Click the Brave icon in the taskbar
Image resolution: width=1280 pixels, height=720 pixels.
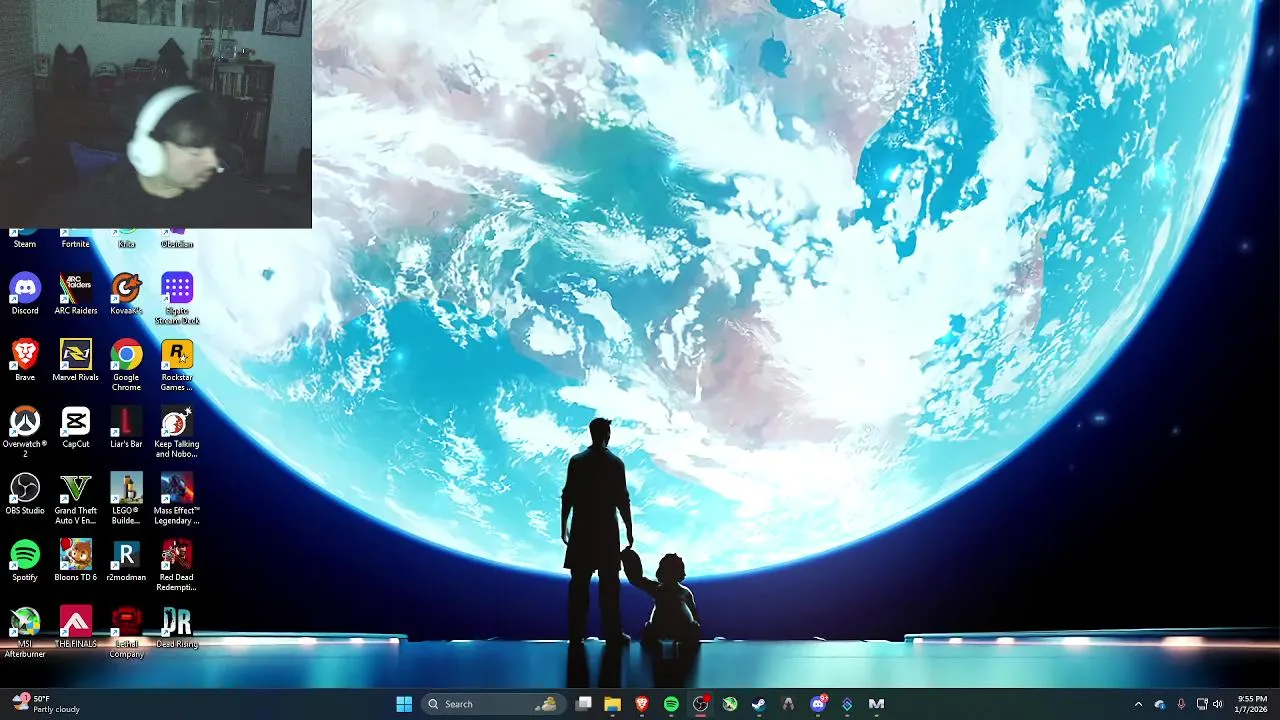[x=642, y=704]
